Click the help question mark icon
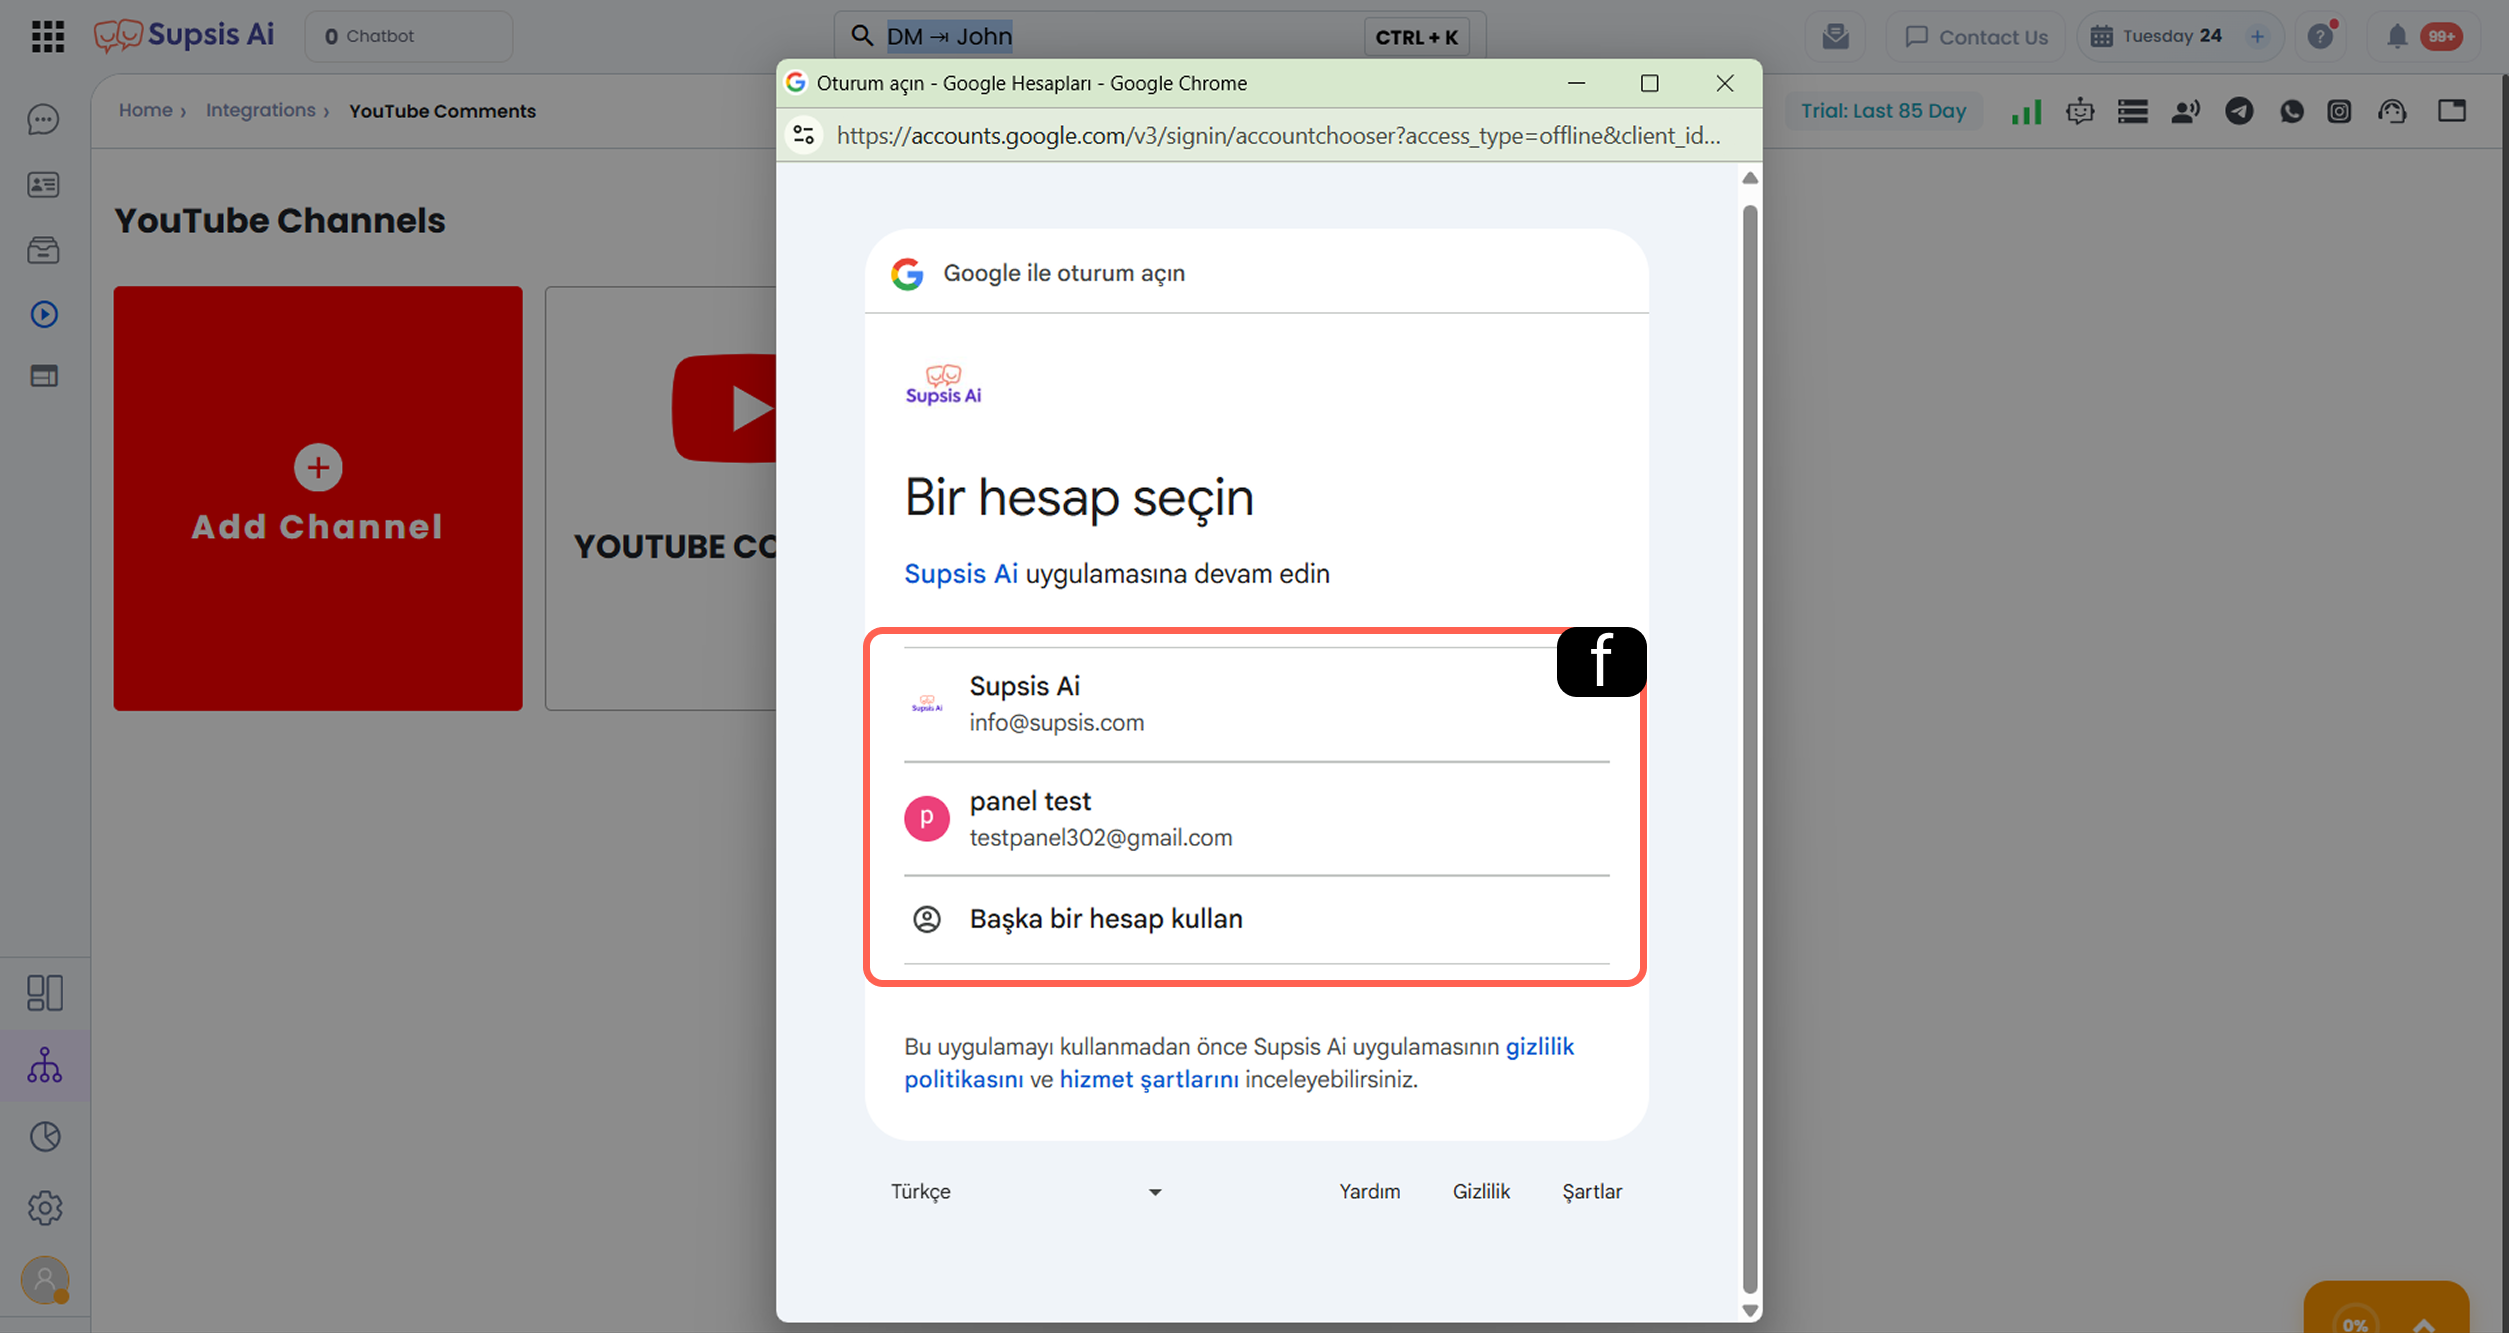Viewport: 2509px width, 1333px height. [2321, 37]
